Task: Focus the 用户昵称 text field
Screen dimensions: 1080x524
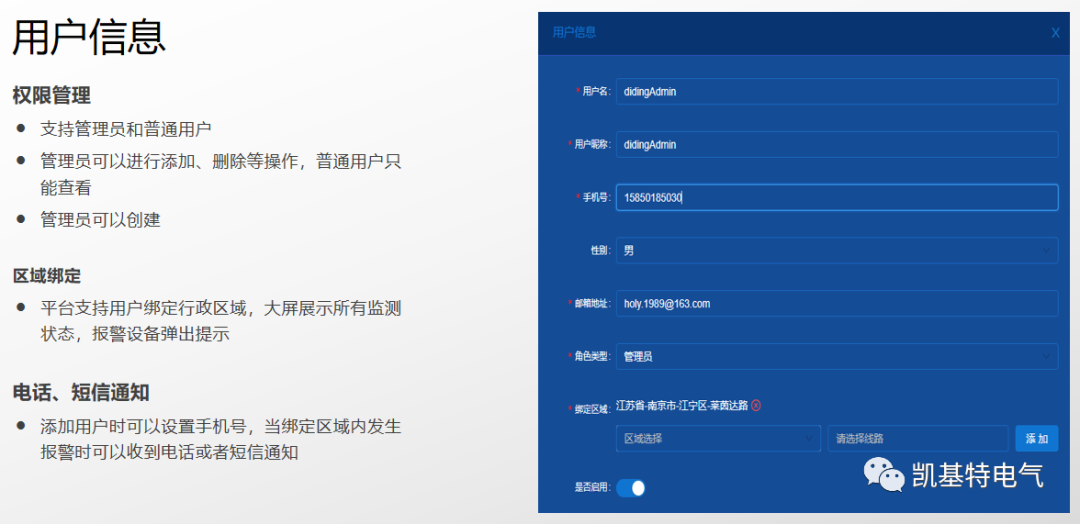Action: point(836,144)
